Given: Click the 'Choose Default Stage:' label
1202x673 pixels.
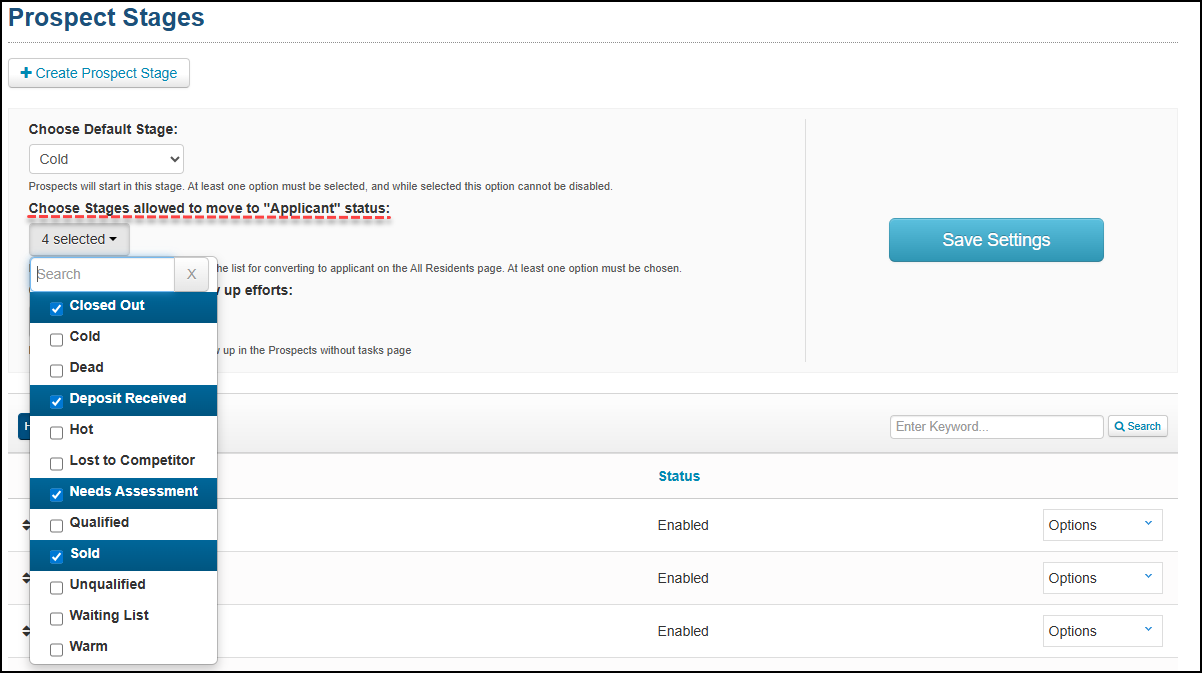Looking at the screenshot, I should [103, 129].
